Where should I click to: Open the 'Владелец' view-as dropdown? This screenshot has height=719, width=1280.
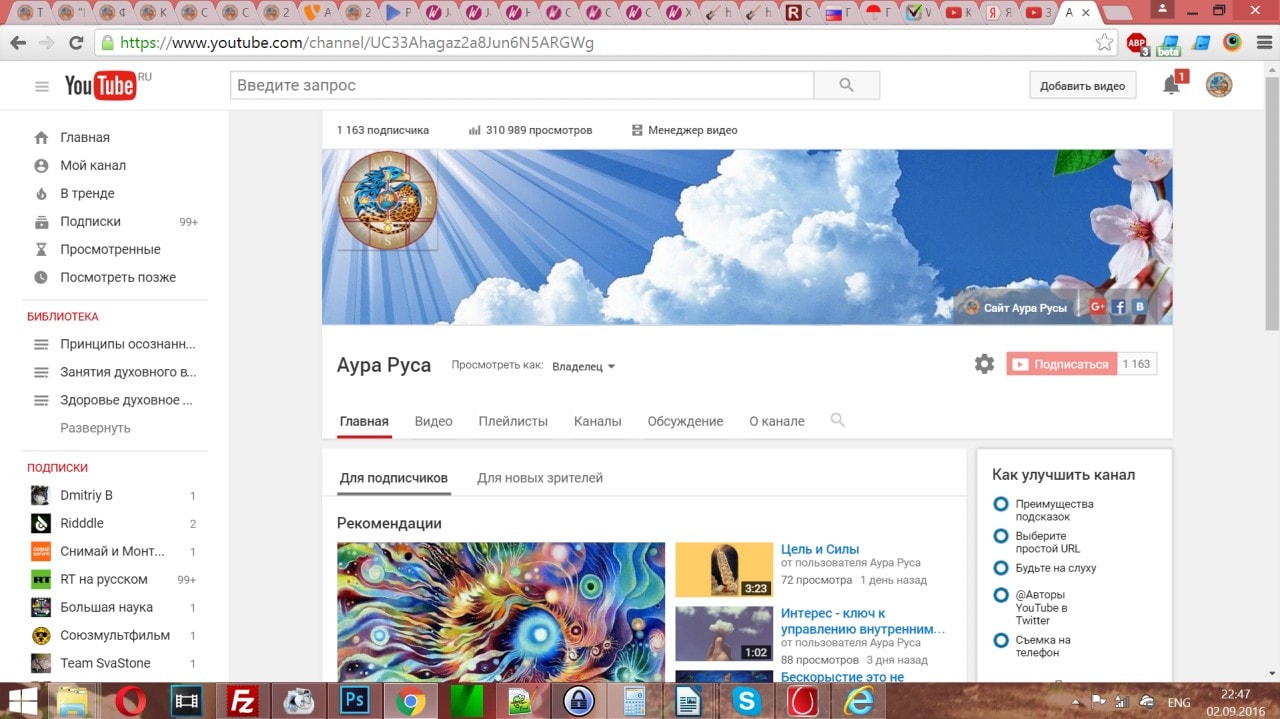pos(584,366)
